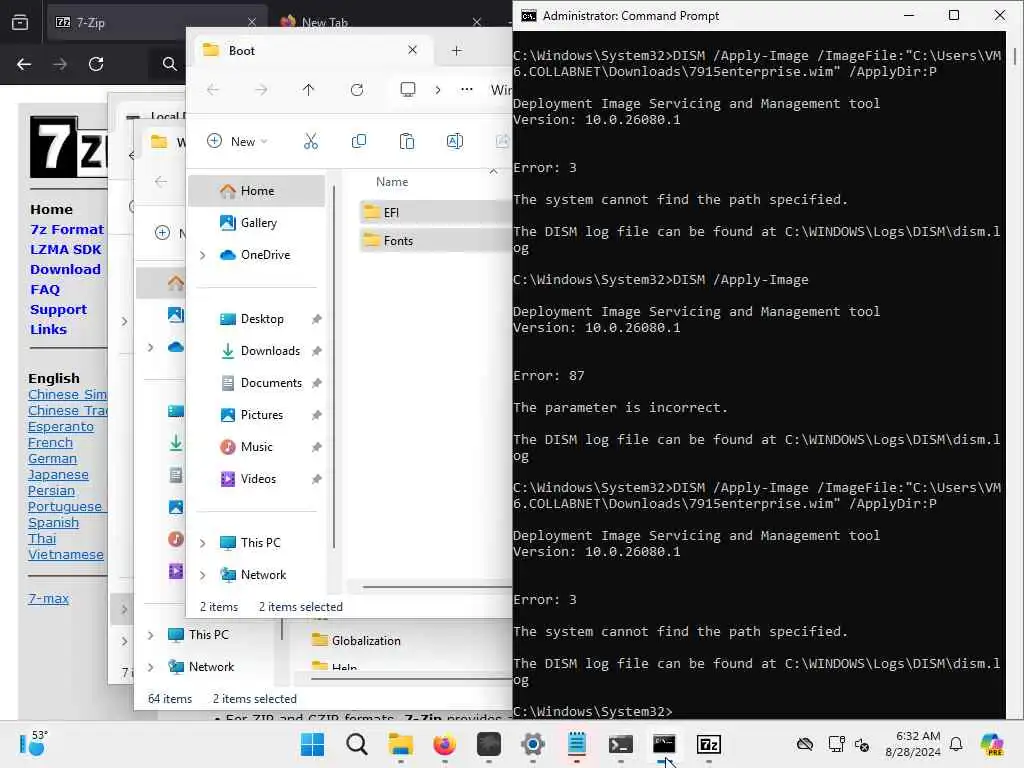Screen dimensions: 1024x768
Task: Open notifications bell in system tray
Action: click(x=956, y=744)
